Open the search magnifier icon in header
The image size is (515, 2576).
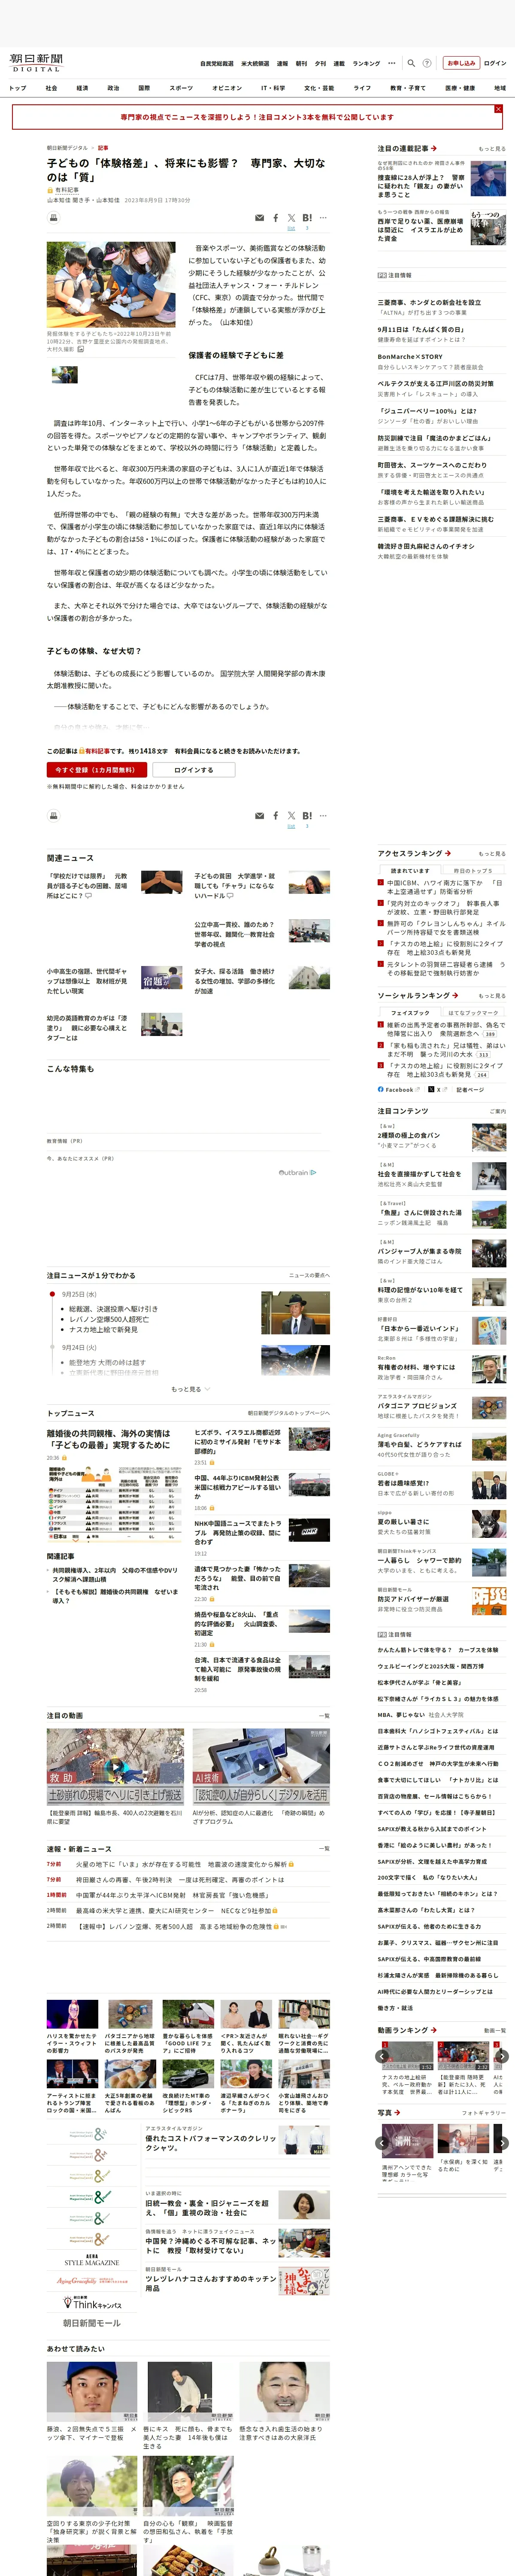tap(411, 63)
